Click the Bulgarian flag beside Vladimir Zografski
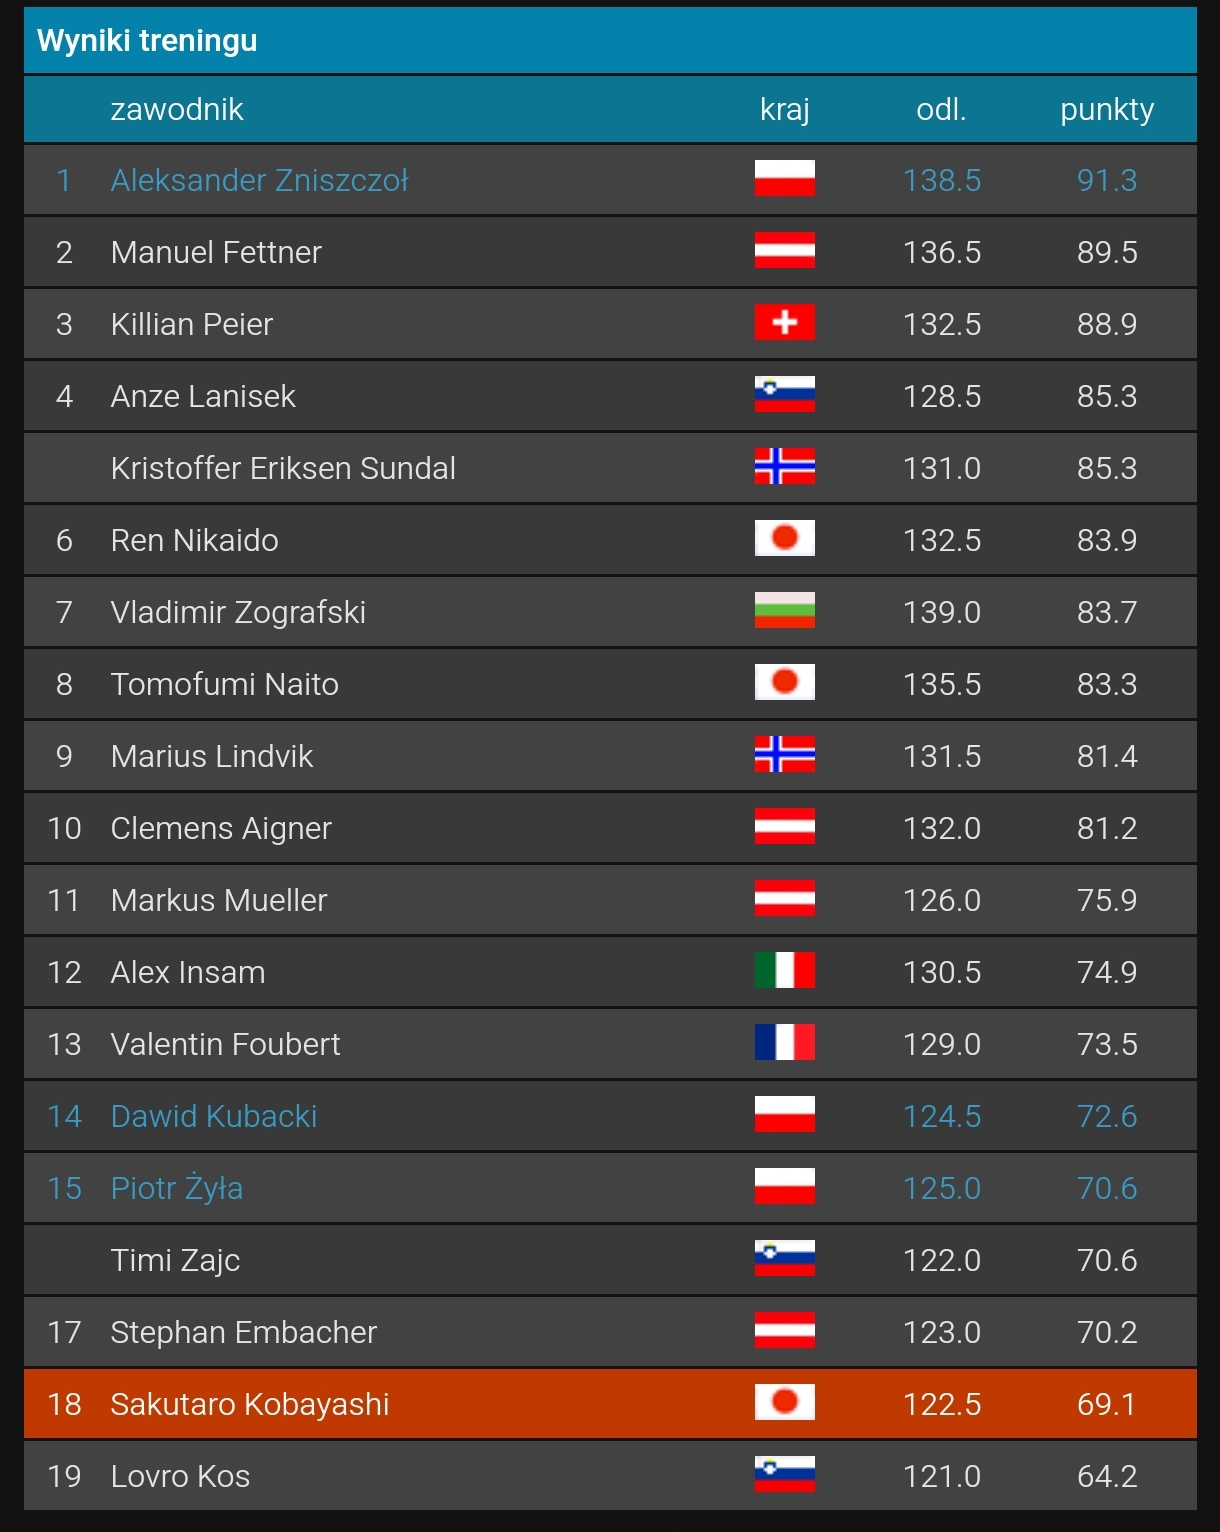Image resolution: width=1220 pixels, height=1532 pixels. pyautogui.click(x=784, y=611)
